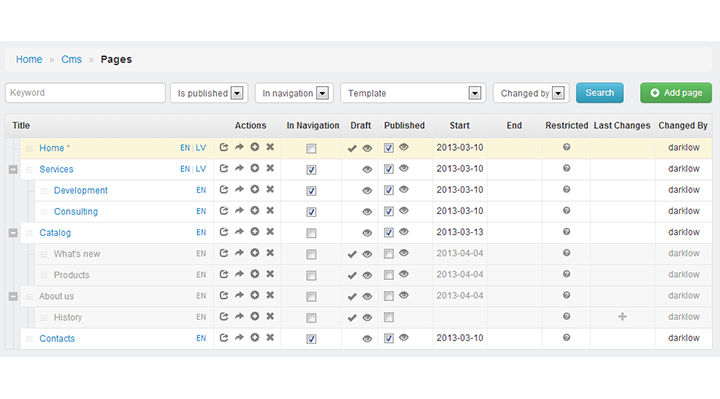The width and height of the screenshot is (720, 399).
Task: Open LV language version of Home
Action: [x=201, y=148]
